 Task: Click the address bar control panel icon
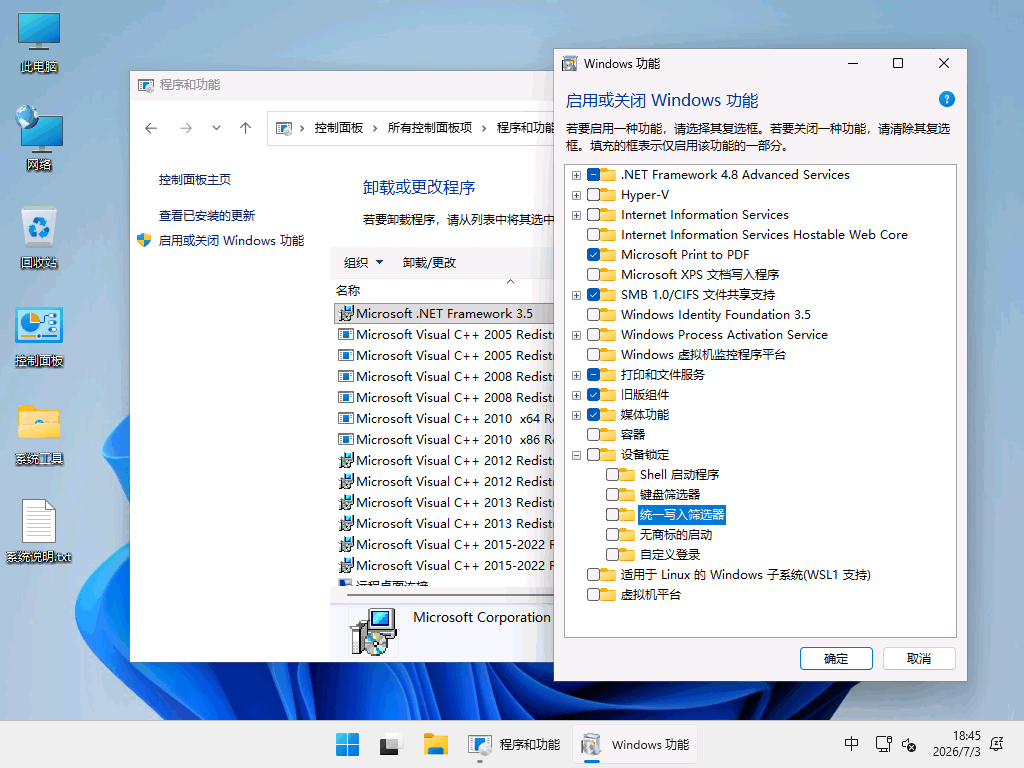click(283, 129)
